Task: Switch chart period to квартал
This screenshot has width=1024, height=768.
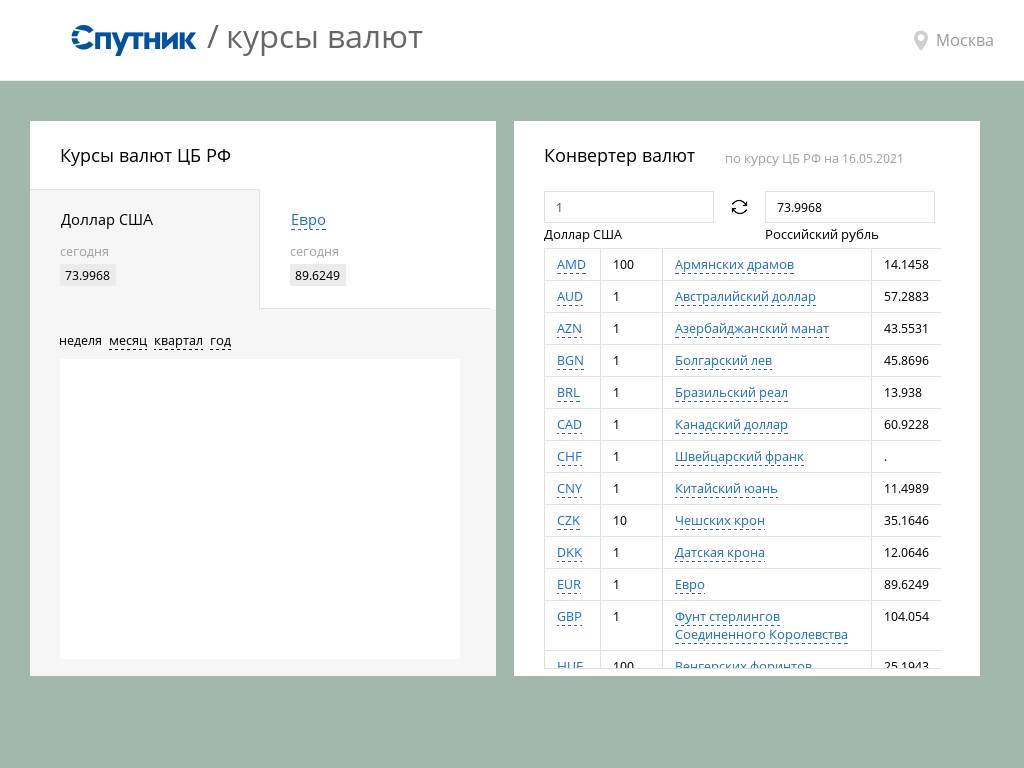Action: [x=178, y=341]
